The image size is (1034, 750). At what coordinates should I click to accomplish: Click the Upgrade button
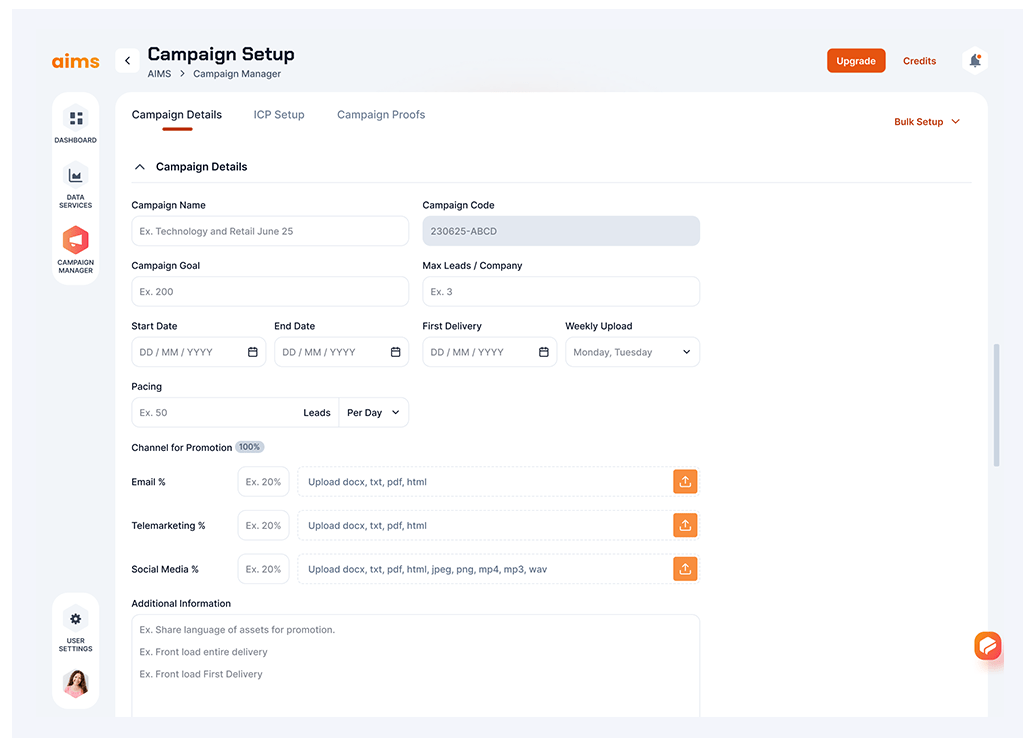(x=856, y=61)
